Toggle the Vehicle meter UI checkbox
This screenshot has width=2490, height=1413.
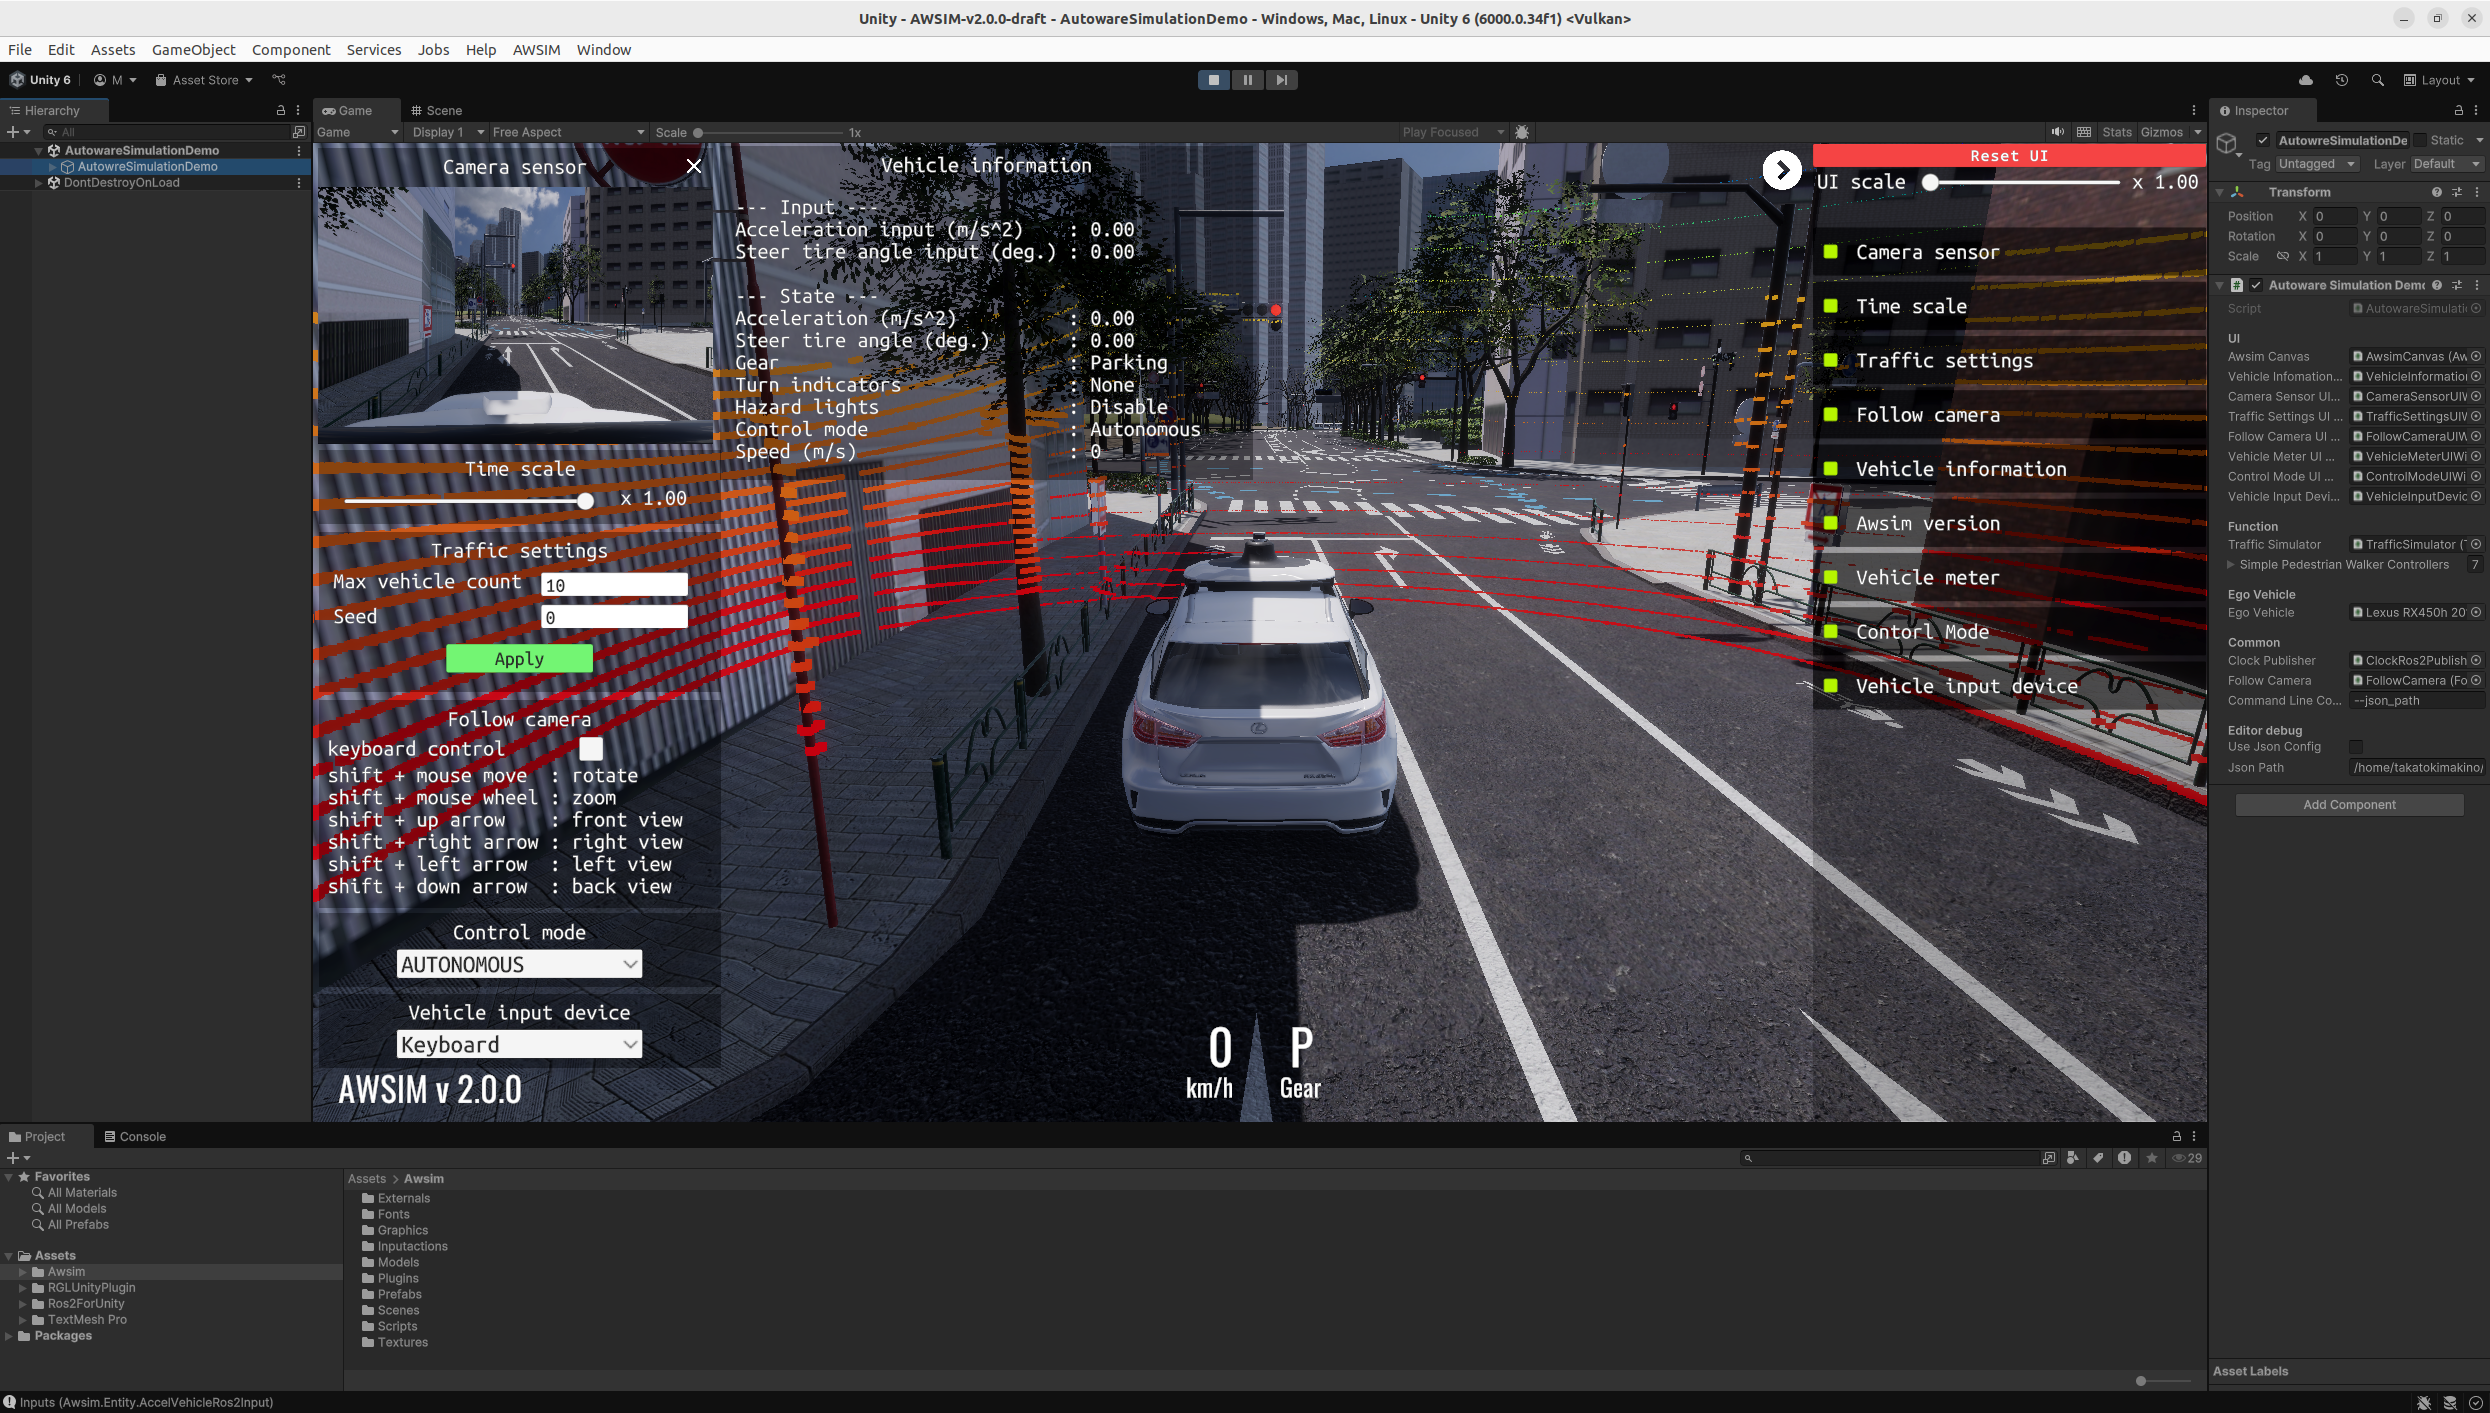point(1830,577)
